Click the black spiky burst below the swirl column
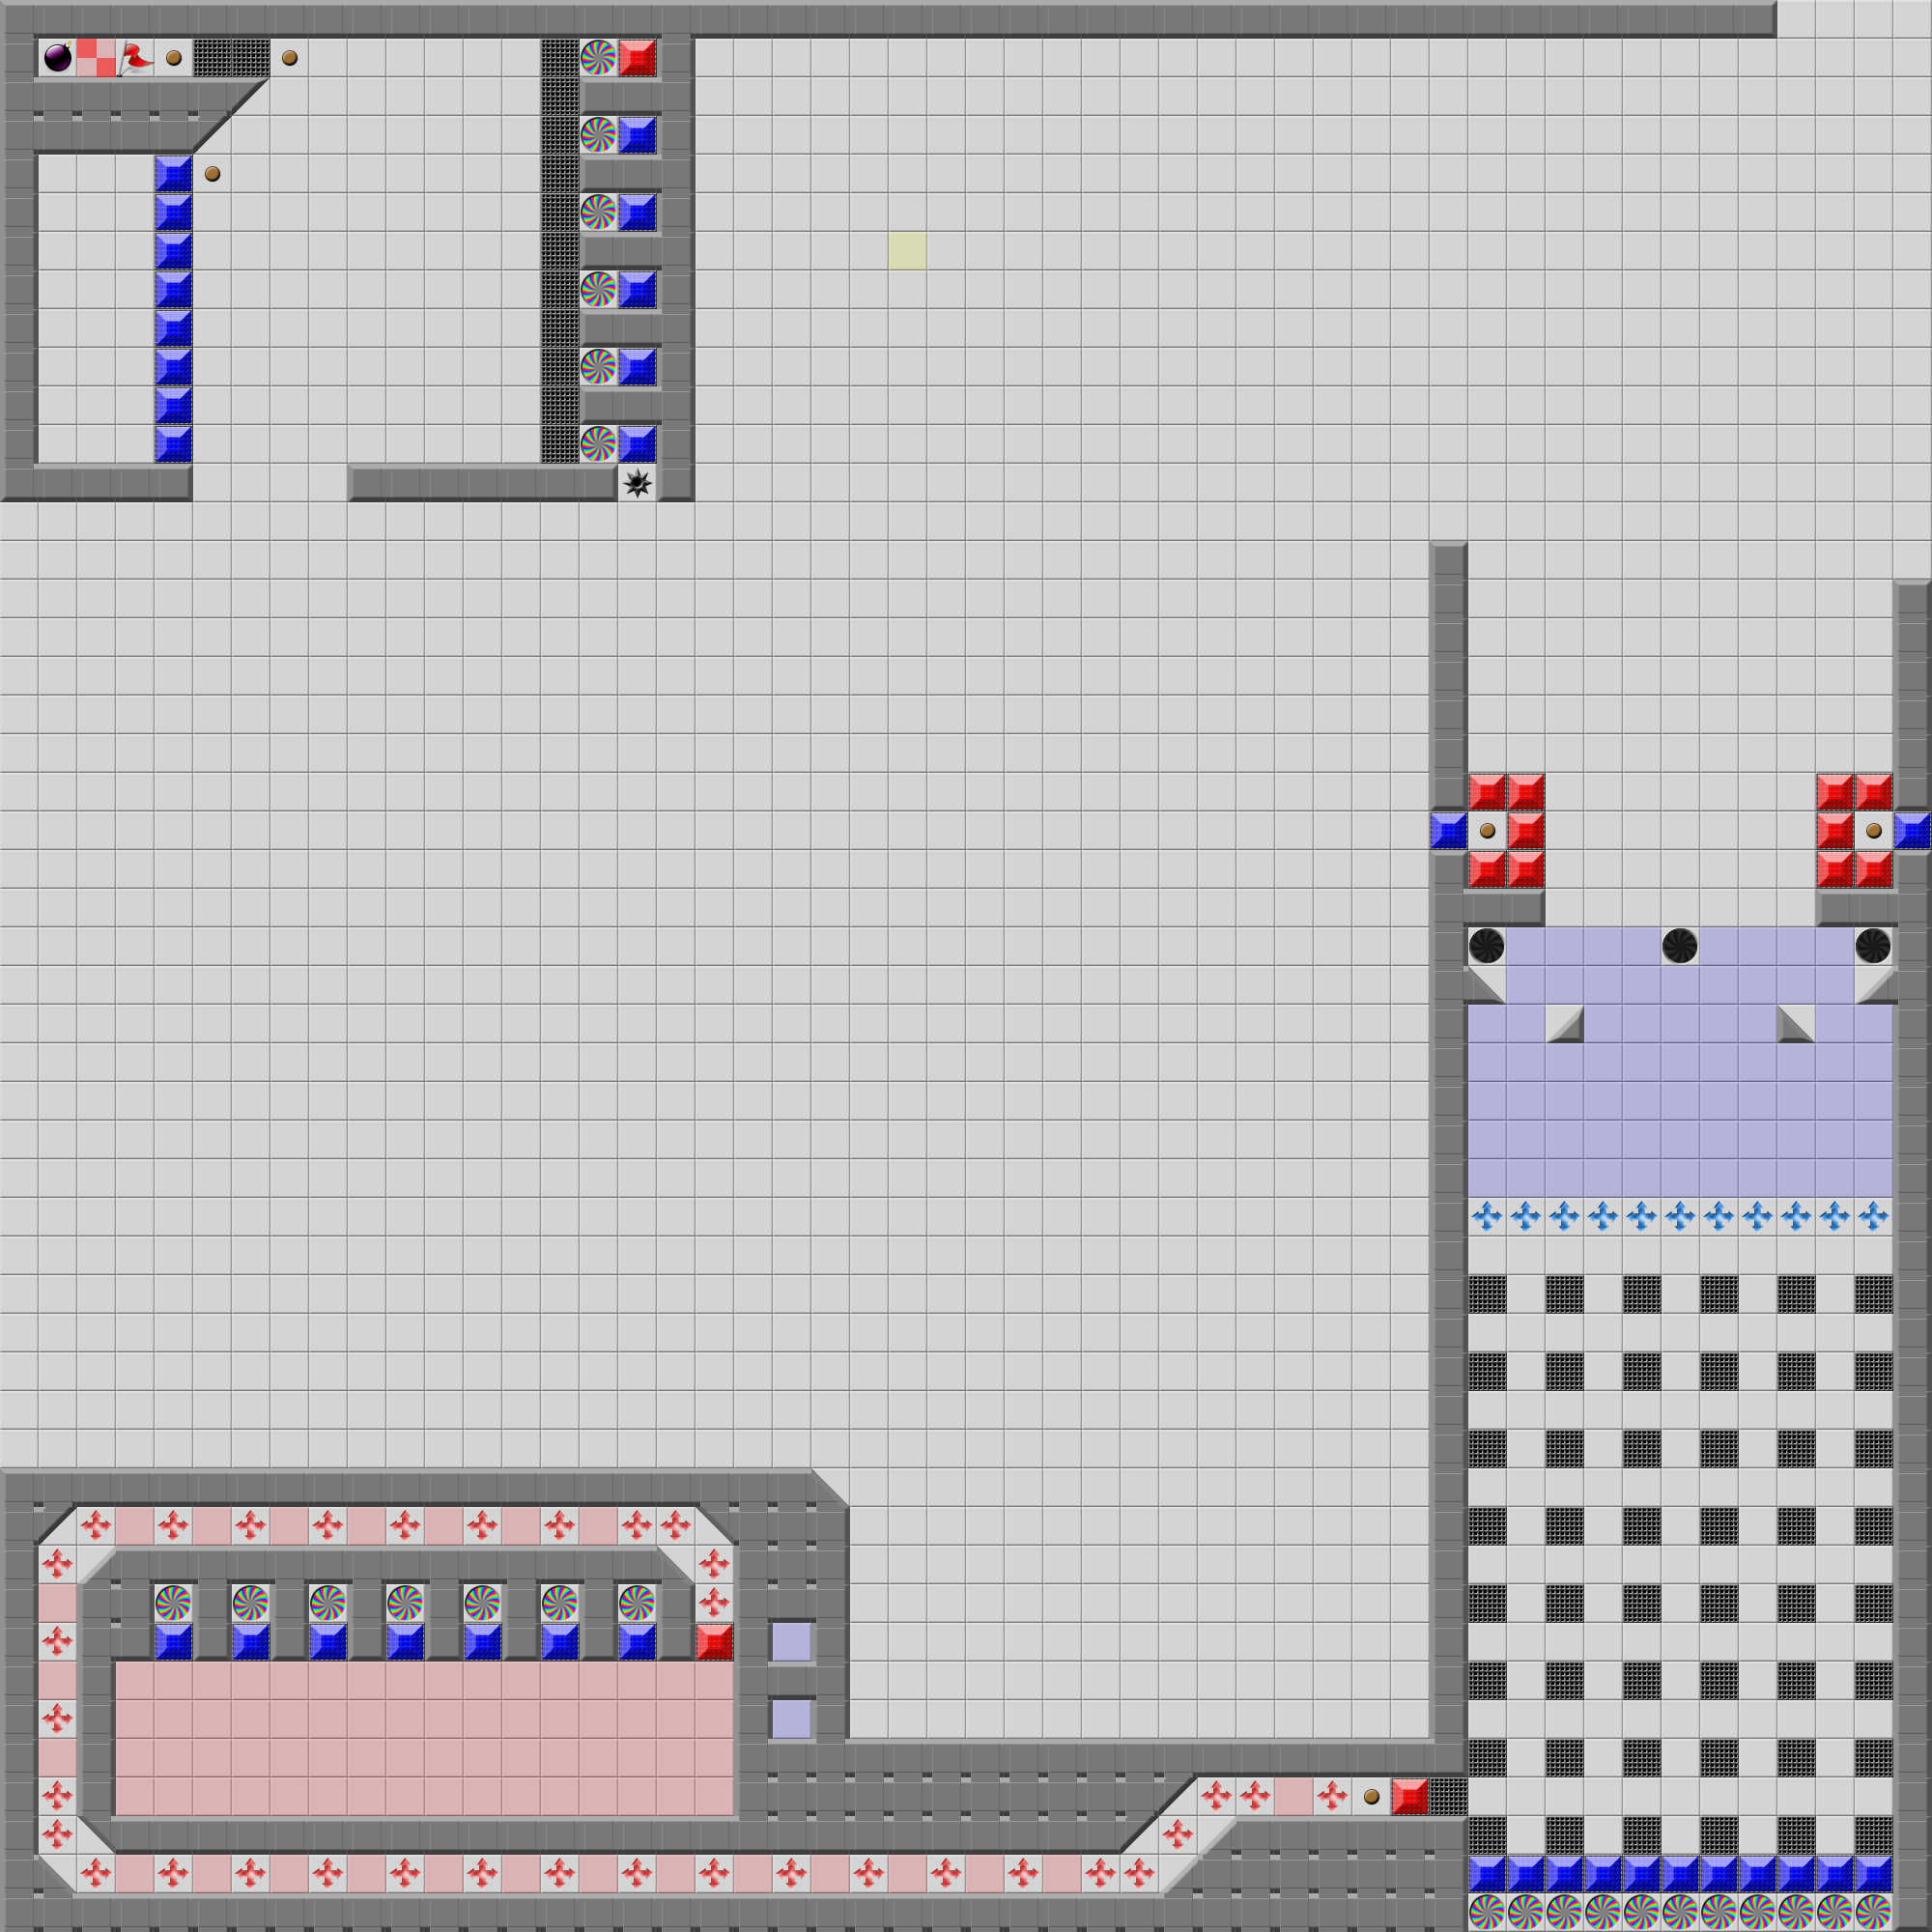 point(637,484)
